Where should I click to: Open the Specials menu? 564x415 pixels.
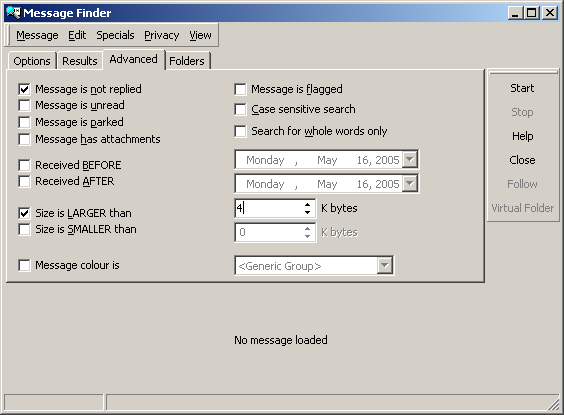coord(115,35)
